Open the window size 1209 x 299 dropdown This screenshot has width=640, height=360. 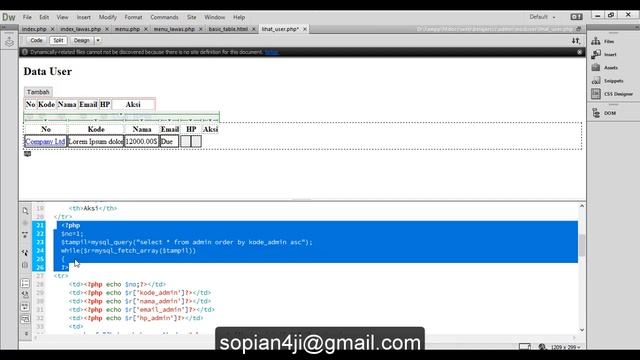565,347
